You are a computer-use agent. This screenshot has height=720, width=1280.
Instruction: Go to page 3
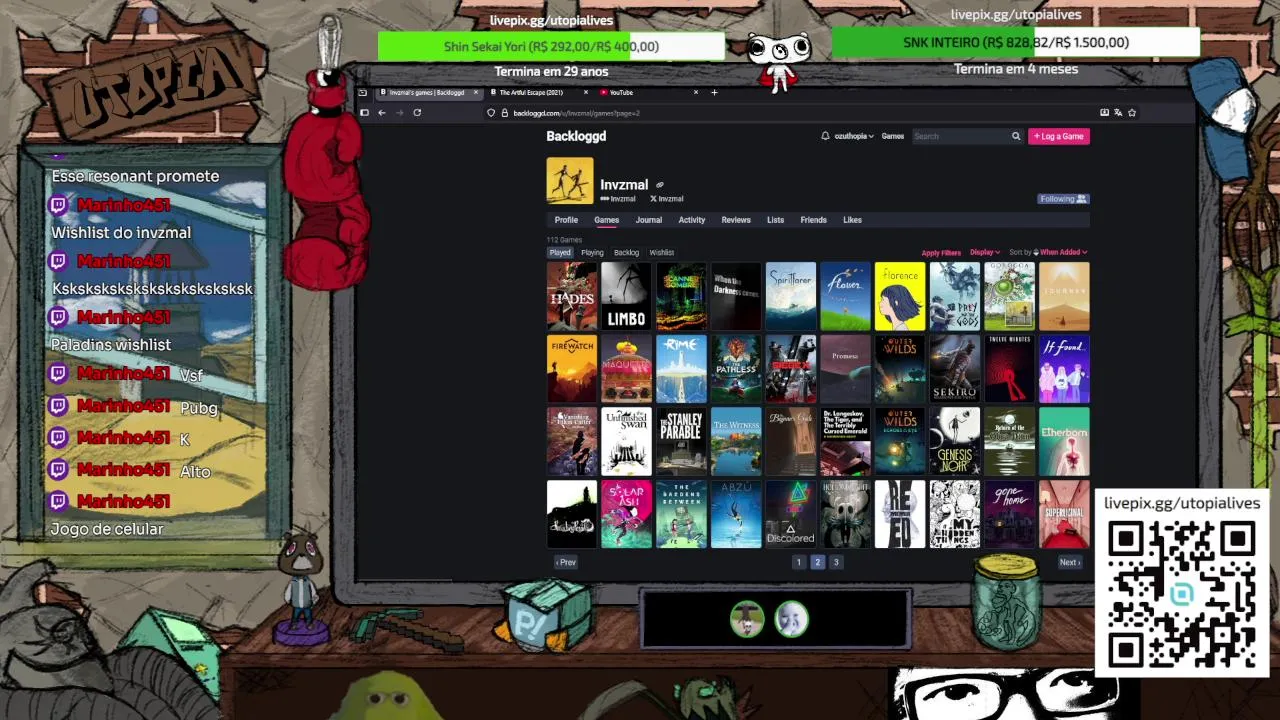coord(836,562)
